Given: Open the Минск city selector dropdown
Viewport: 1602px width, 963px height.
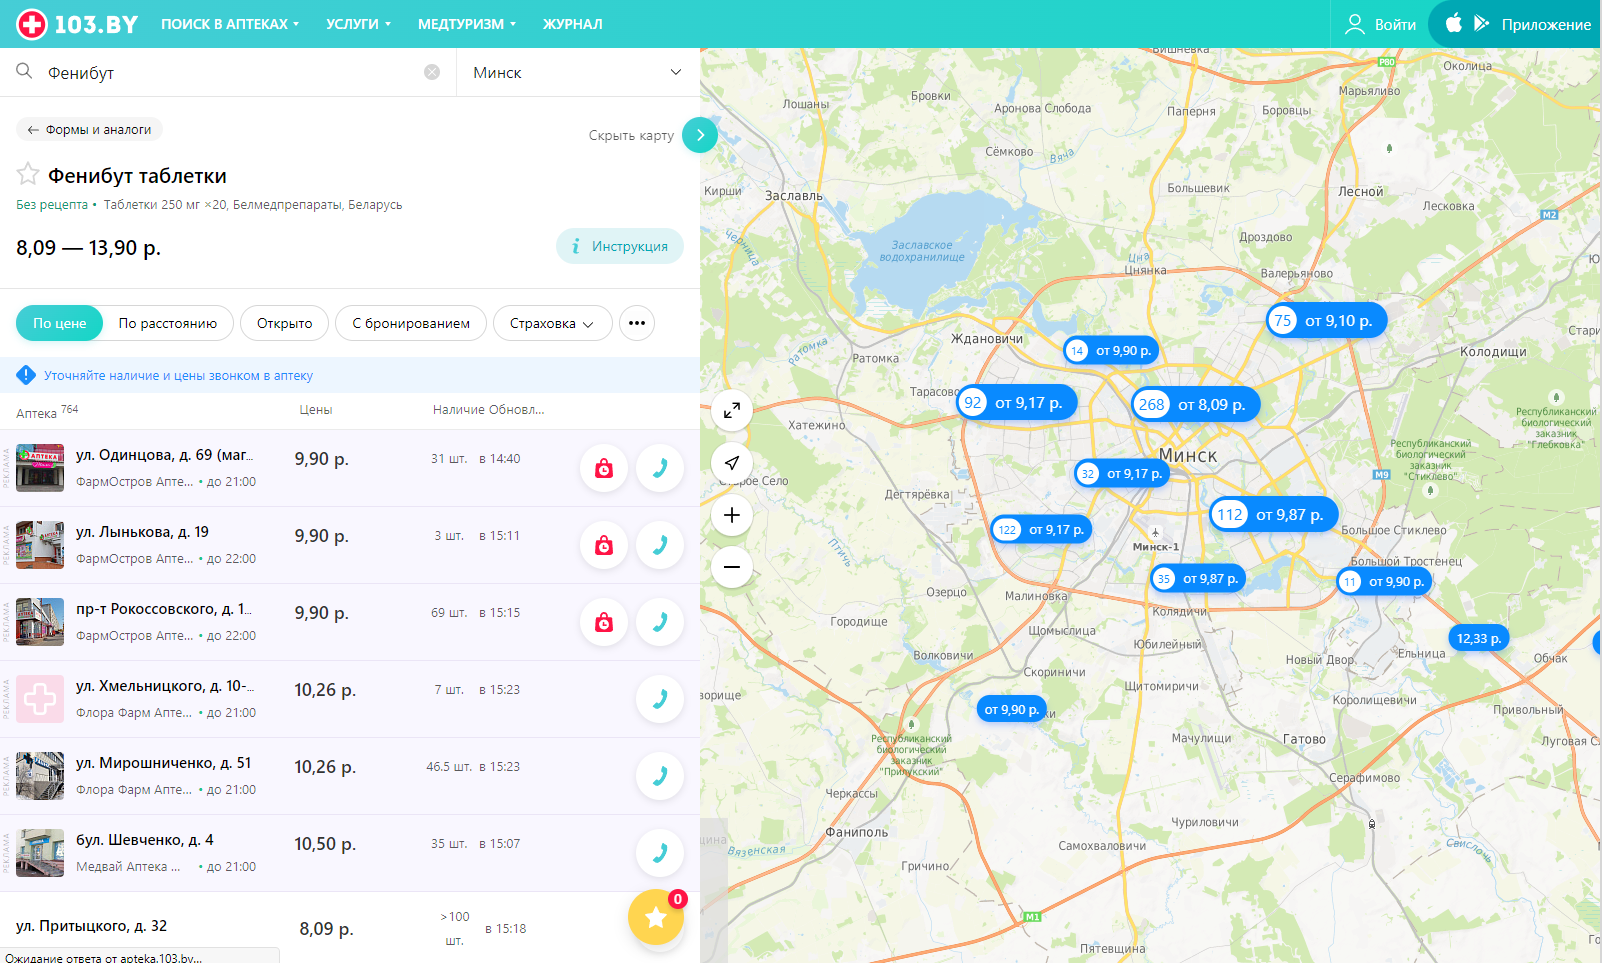Looking at the screenshot, I should 577,72.
